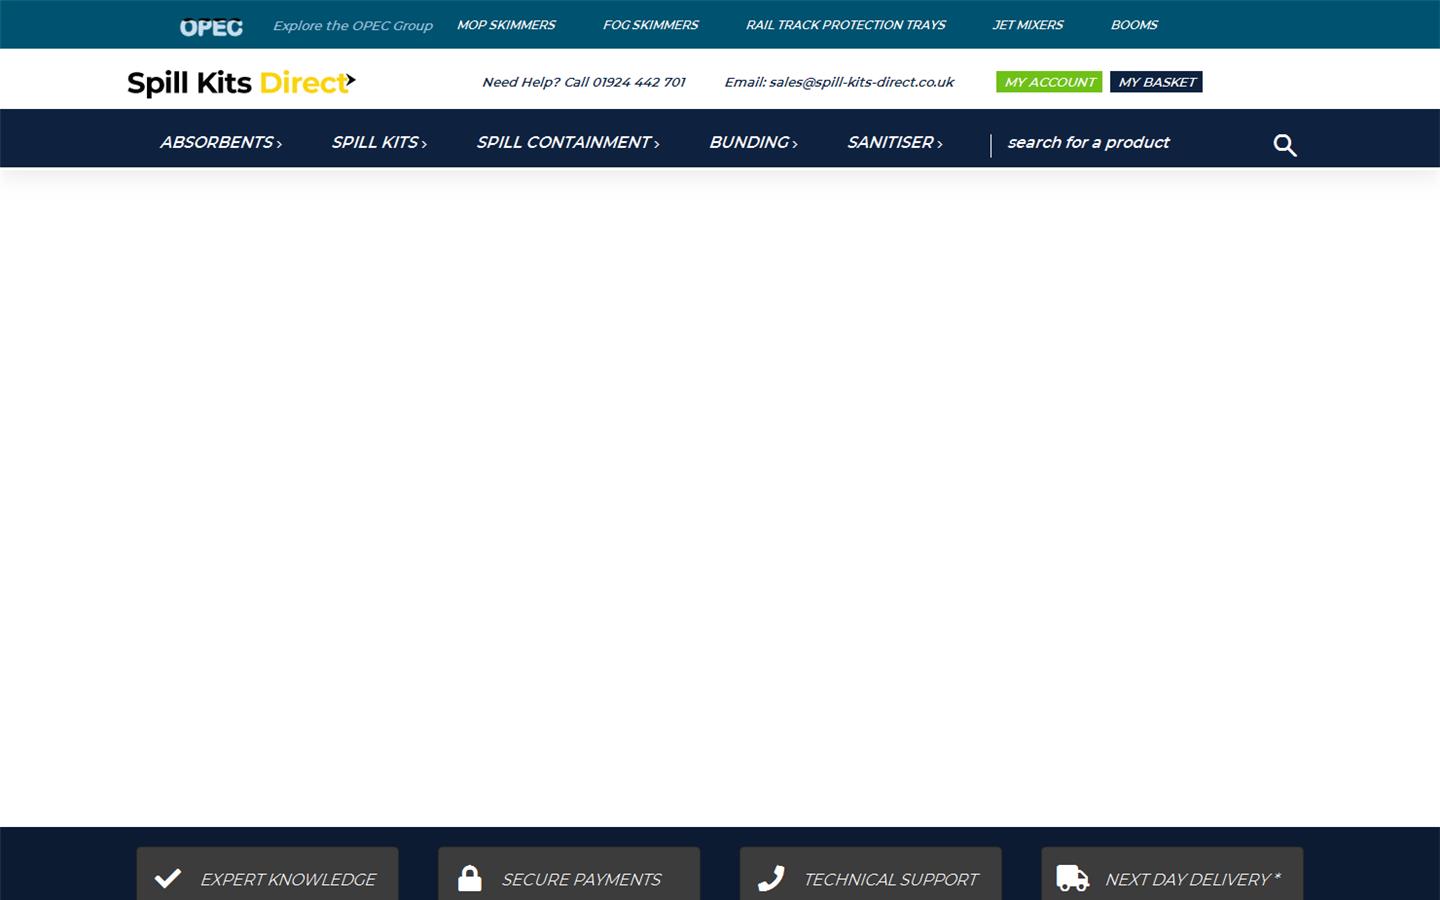Expand the Spill Kits menu
The image size is (1440, 900).
(379, 143)
